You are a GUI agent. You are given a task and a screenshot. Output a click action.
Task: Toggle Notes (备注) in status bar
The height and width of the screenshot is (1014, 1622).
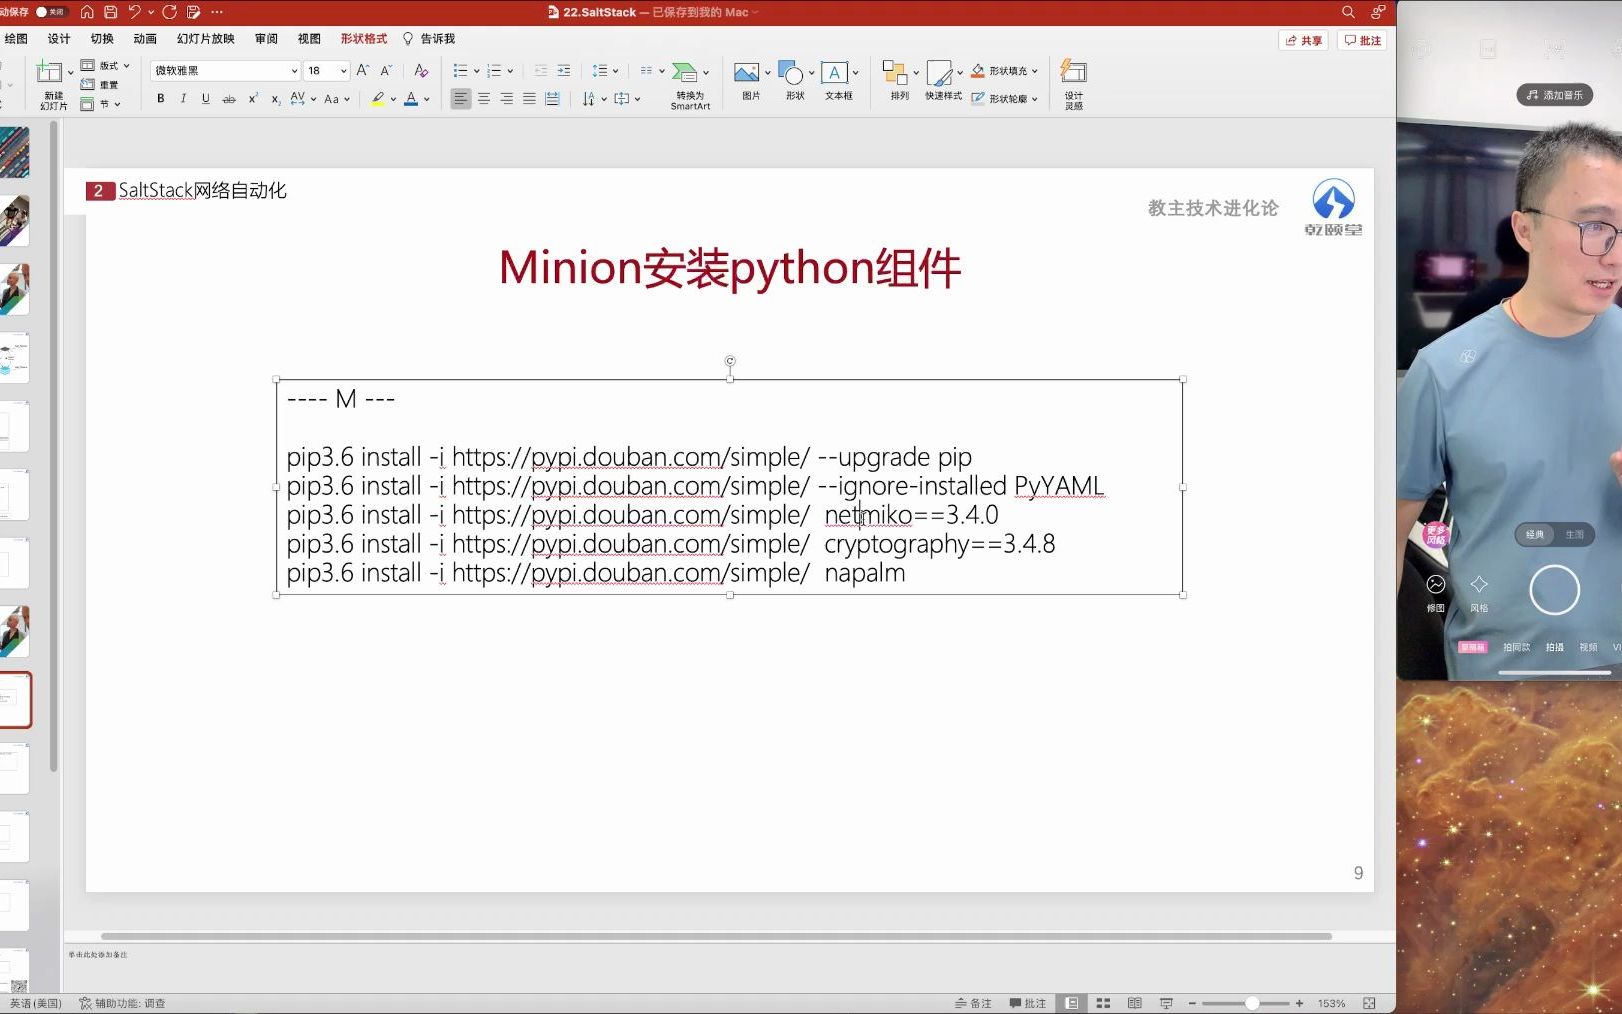coord(973,1003)
